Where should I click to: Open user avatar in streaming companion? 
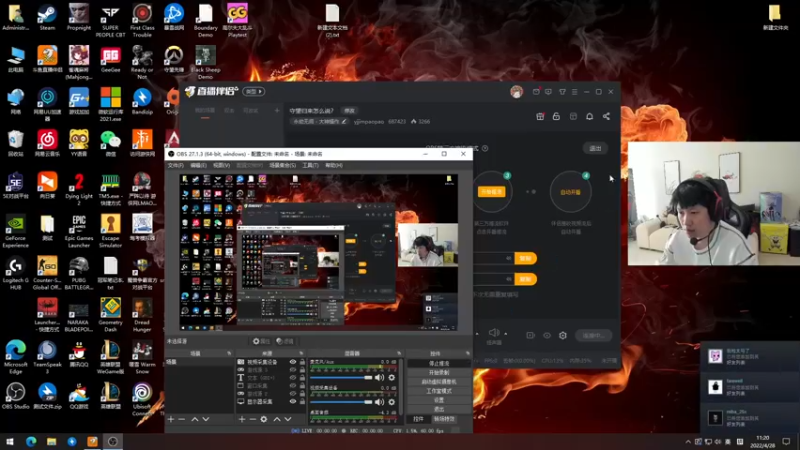pos(516,92)
